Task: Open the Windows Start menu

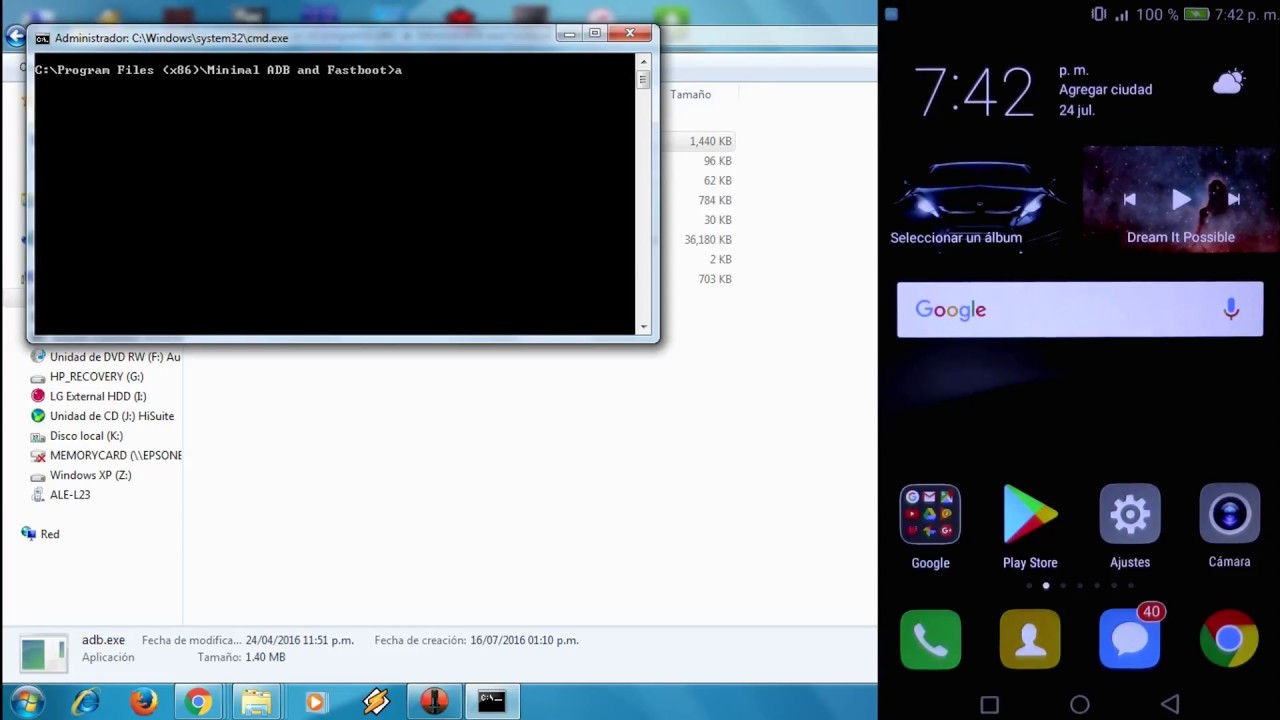Action: (26, 701)
